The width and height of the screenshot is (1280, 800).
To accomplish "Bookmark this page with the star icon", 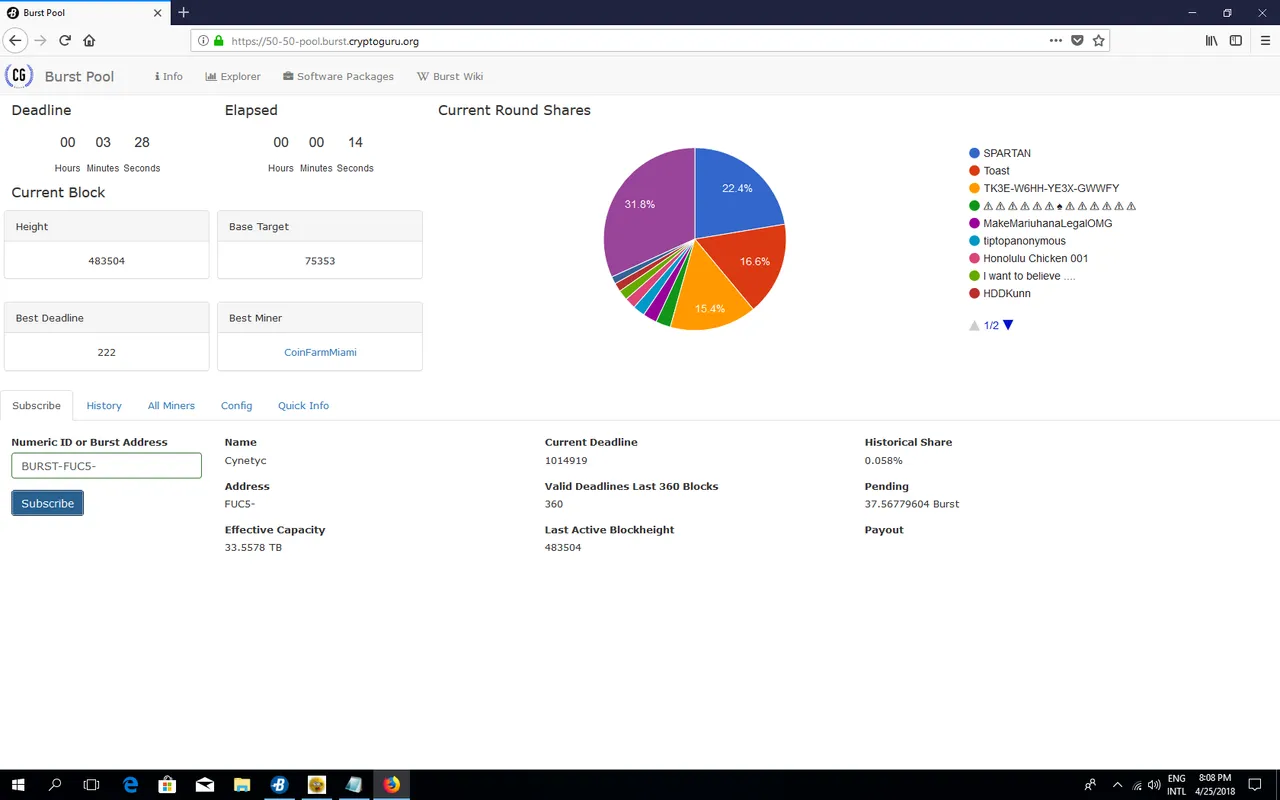I will (x=1098, y=41).
